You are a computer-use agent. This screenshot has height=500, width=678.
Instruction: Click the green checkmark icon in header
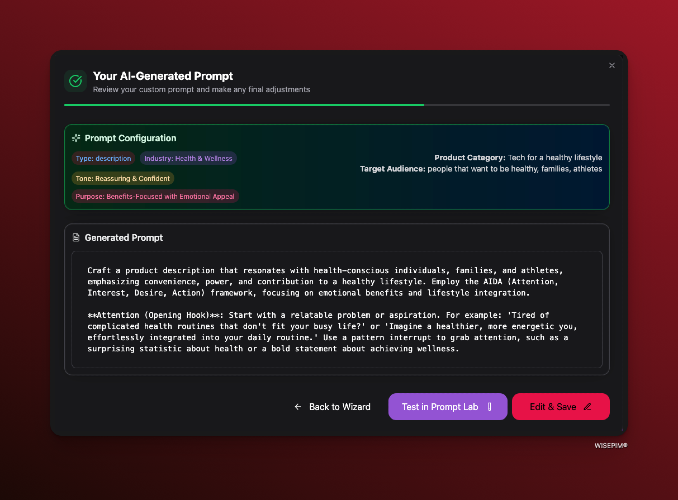point(76,81)
